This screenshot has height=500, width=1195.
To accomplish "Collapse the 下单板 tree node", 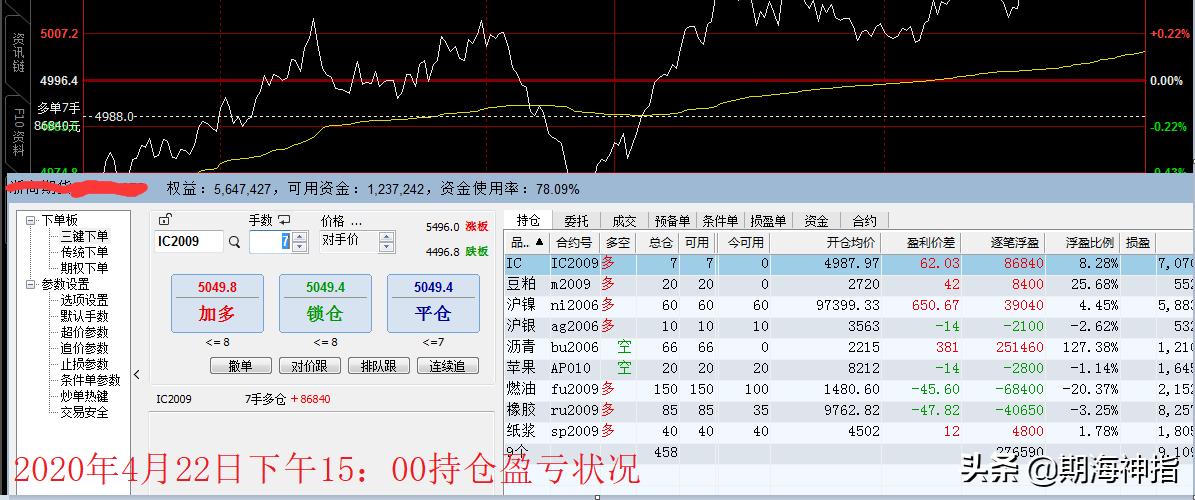I will point(31,220).
